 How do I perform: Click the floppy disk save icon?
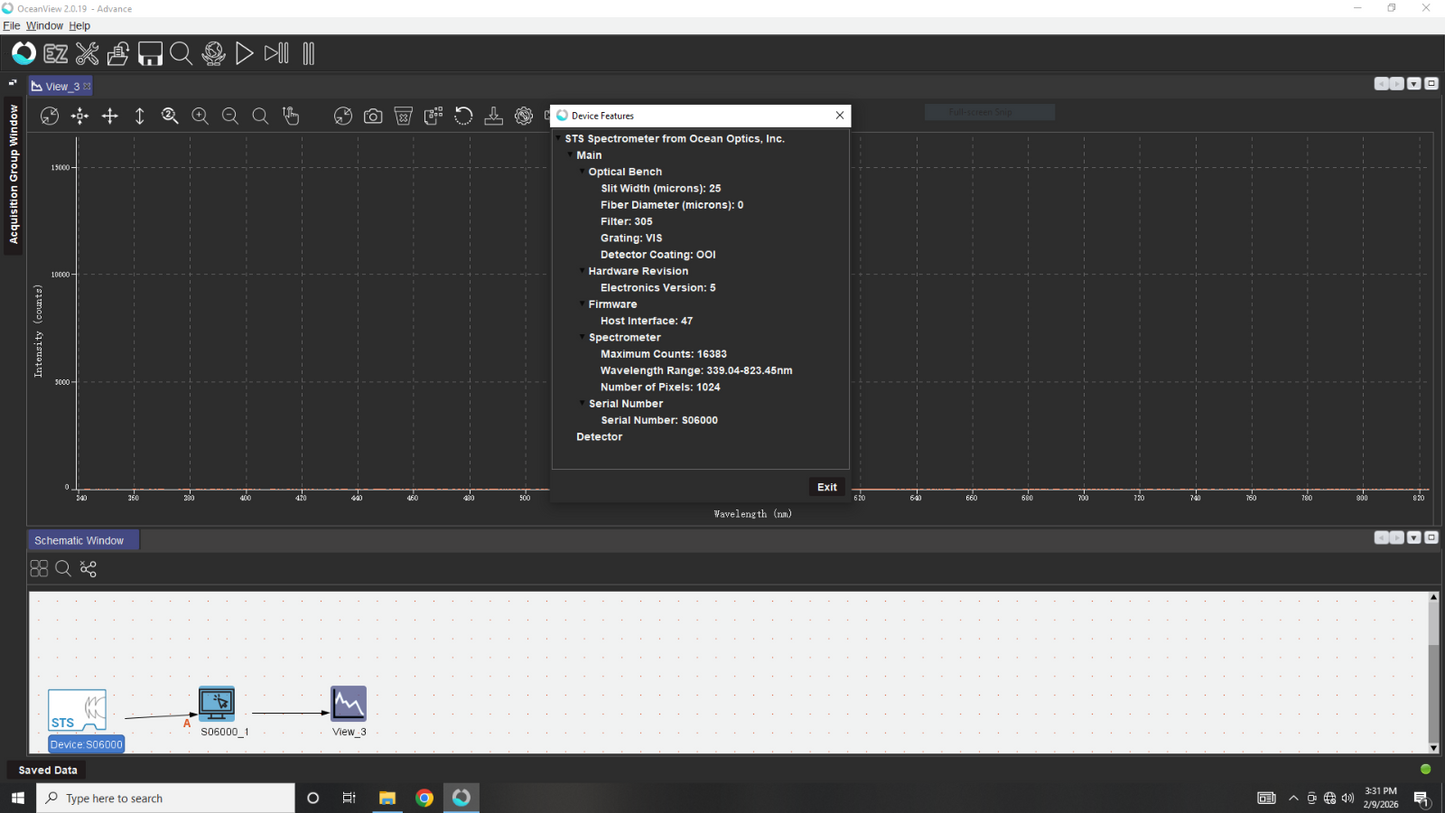tap(150, 54)
